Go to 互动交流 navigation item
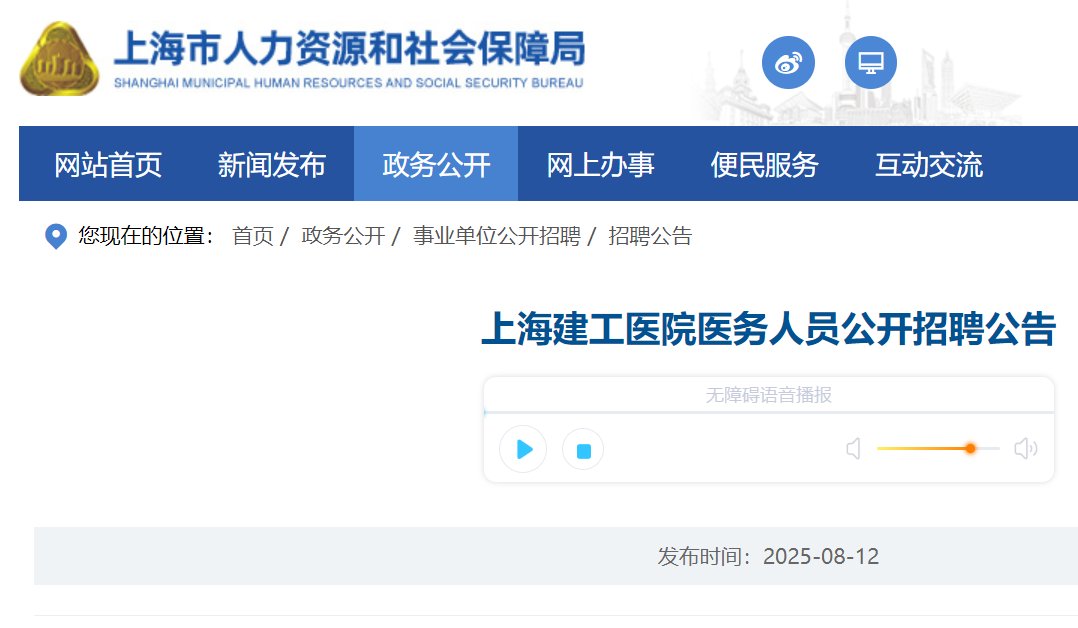 929,165
